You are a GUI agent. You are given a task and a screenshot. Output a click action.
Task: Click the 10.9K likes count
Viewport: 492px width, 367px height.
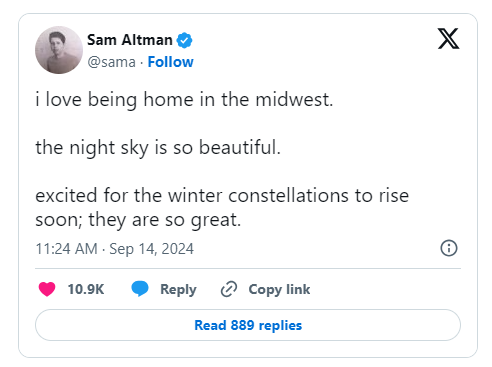pos(86,289)
